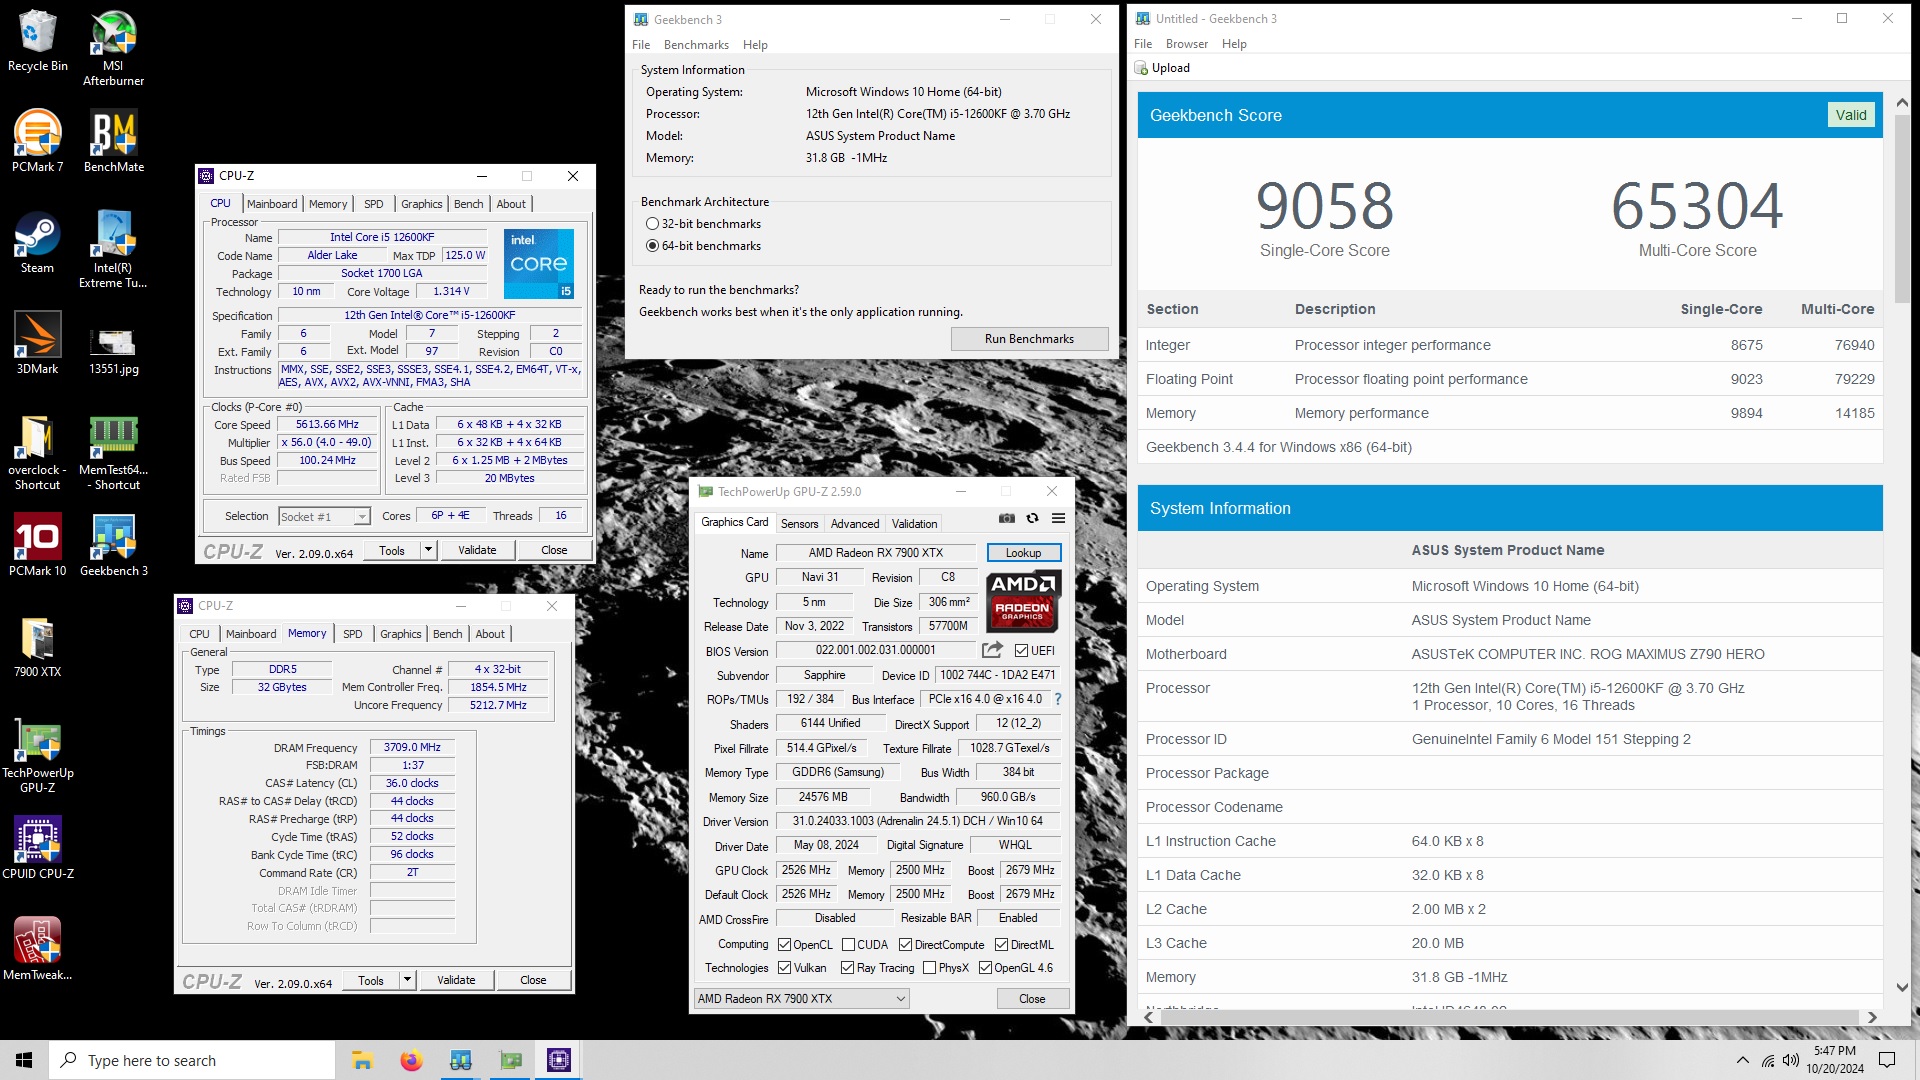Toggle the UEFI checkbox in GPU-Z
The image size is (1920, 1080).
[1021, 651]
